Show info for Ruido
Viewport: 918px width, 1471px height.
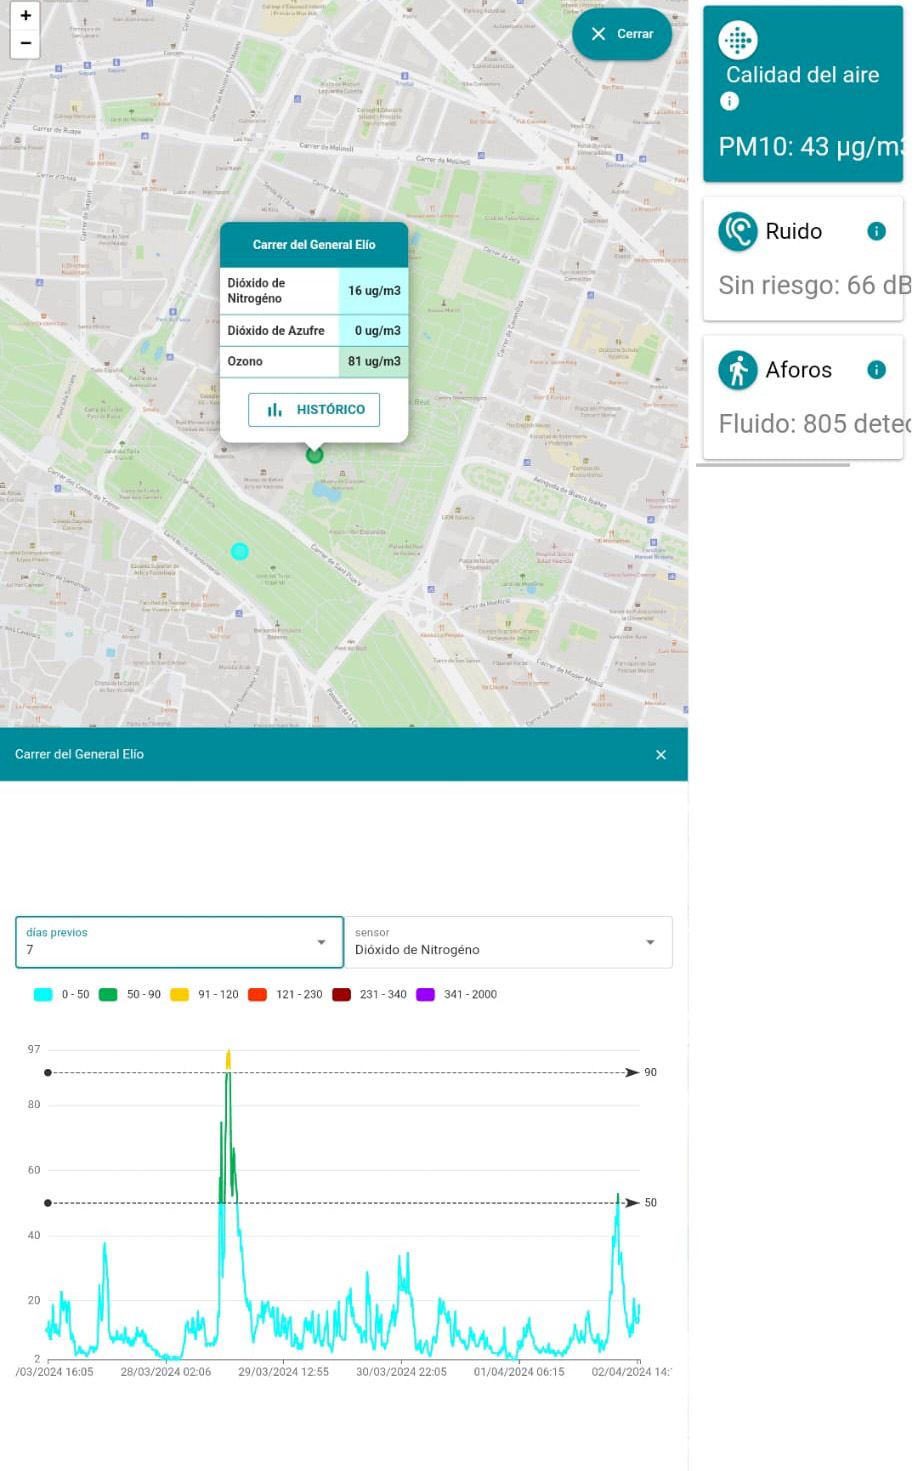click(x=876, y=231)
